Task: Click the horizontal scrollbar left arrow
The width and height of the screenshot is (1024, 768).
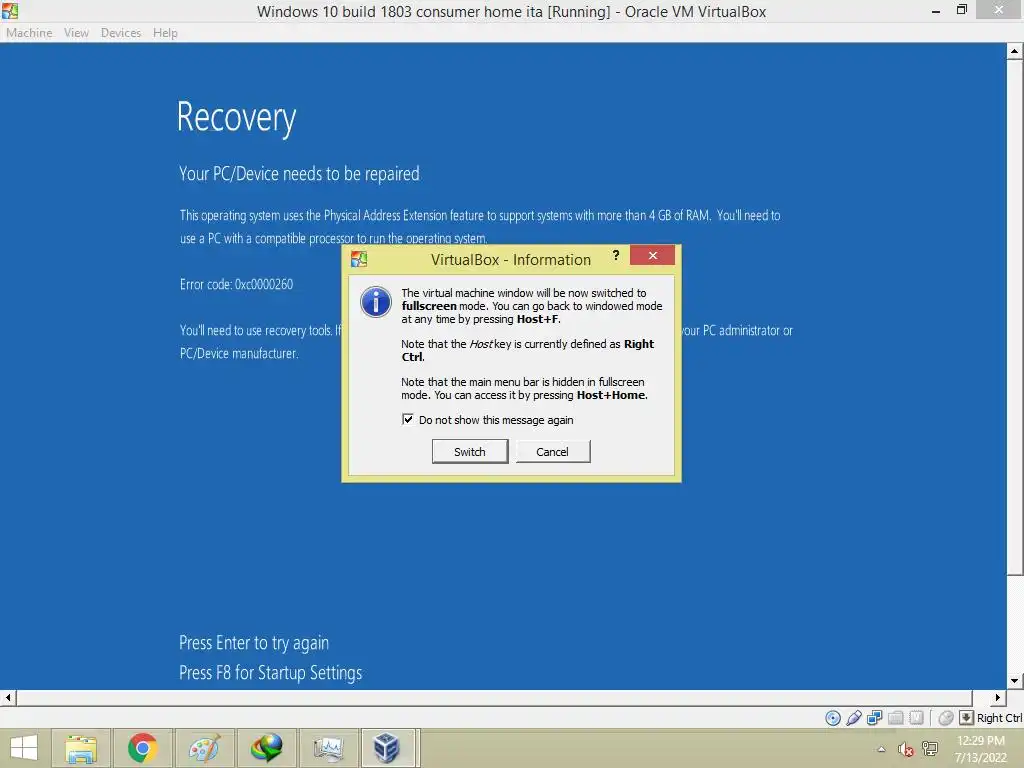Action: 8,697
